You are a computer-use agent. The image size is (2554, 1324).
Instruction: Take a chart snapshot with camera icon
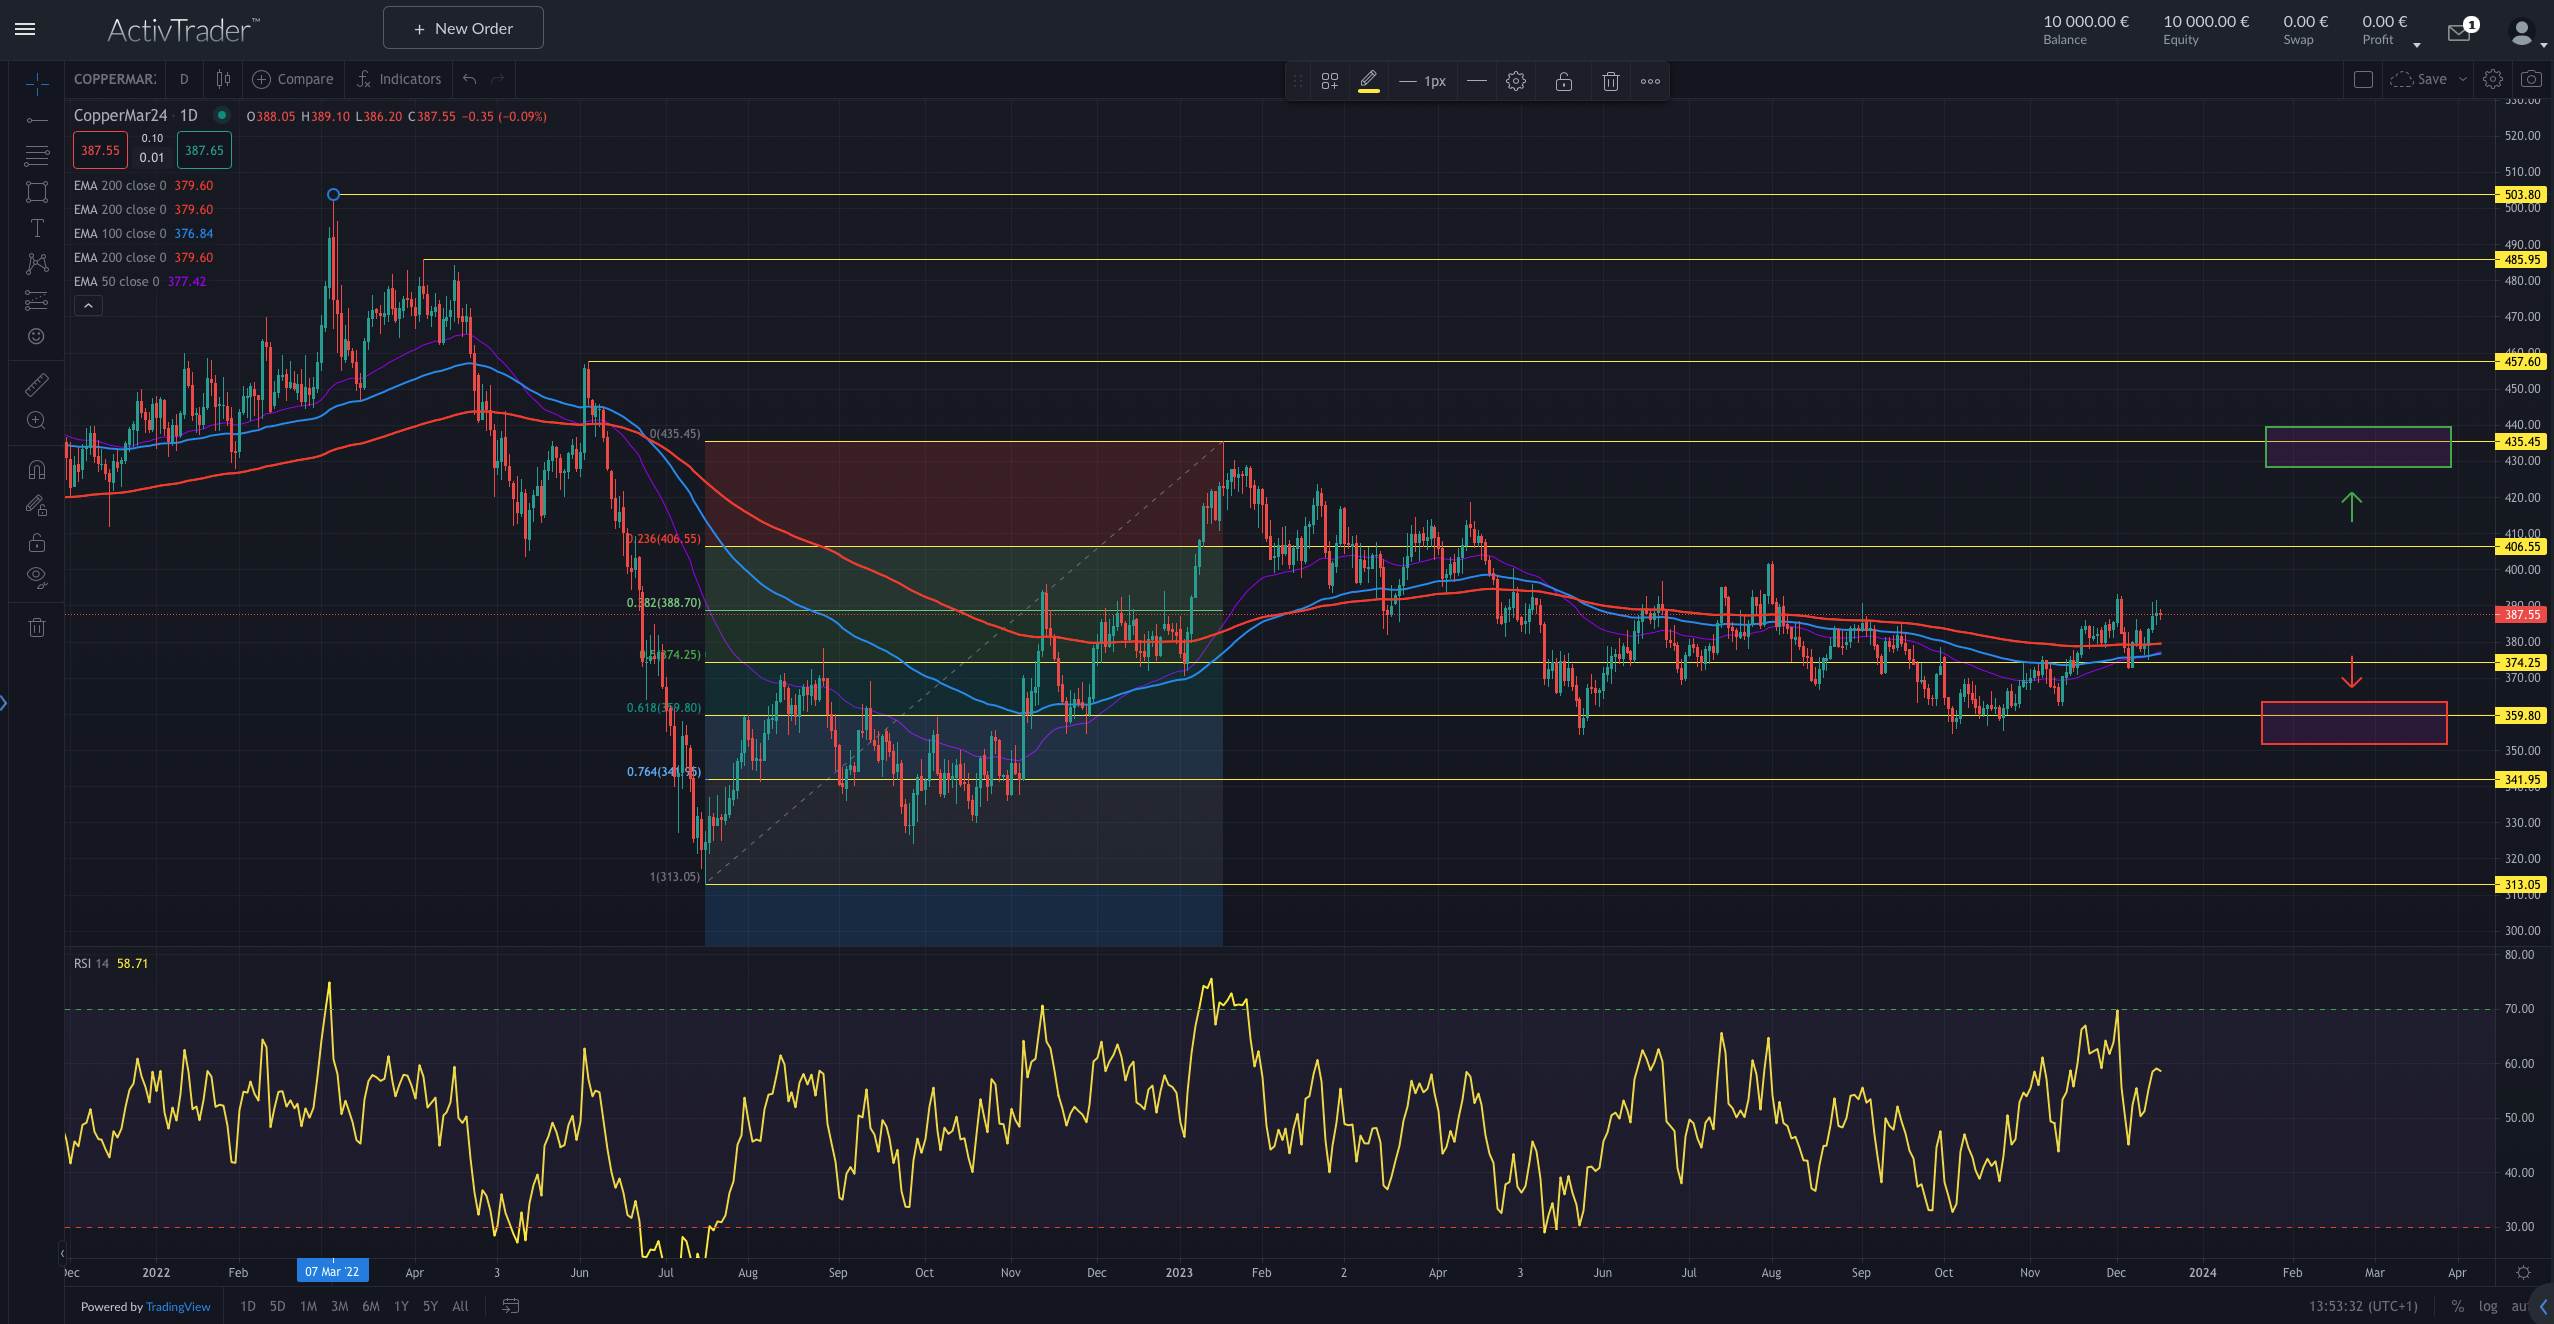tap(2531, 79)
